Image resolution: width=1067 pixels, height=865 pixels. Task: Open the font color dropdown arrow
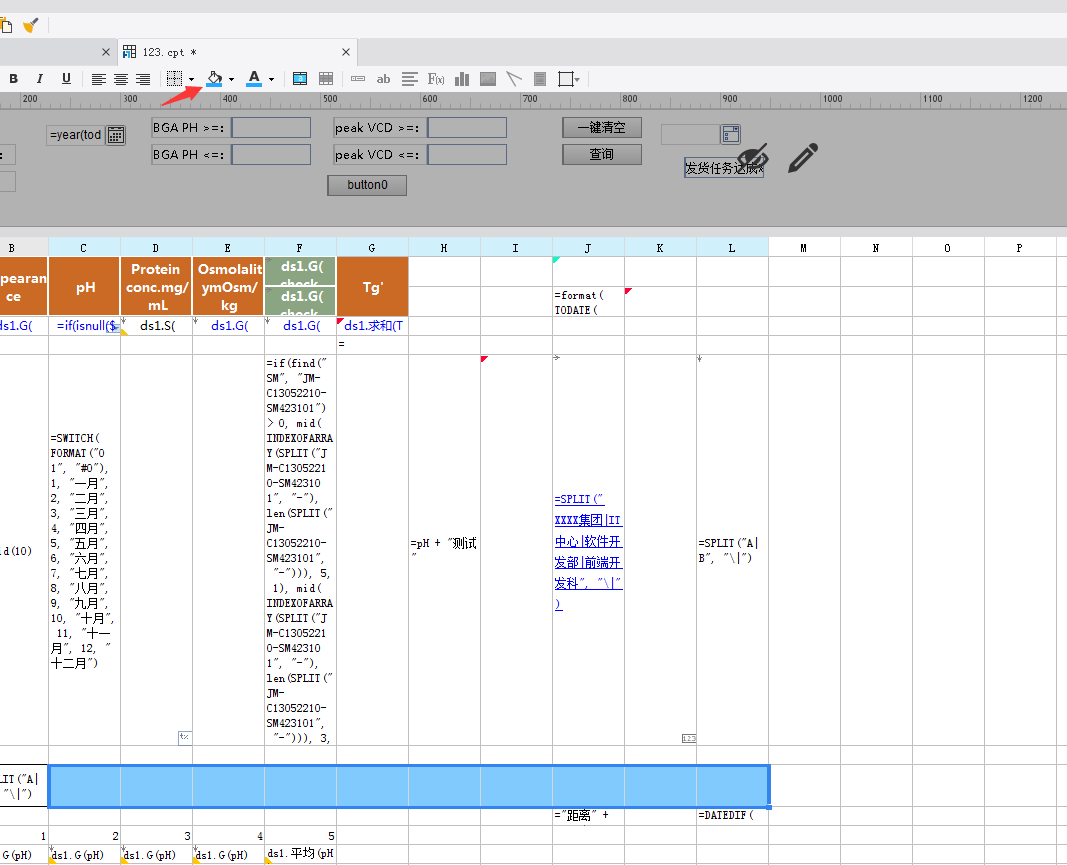click(272, 79)
